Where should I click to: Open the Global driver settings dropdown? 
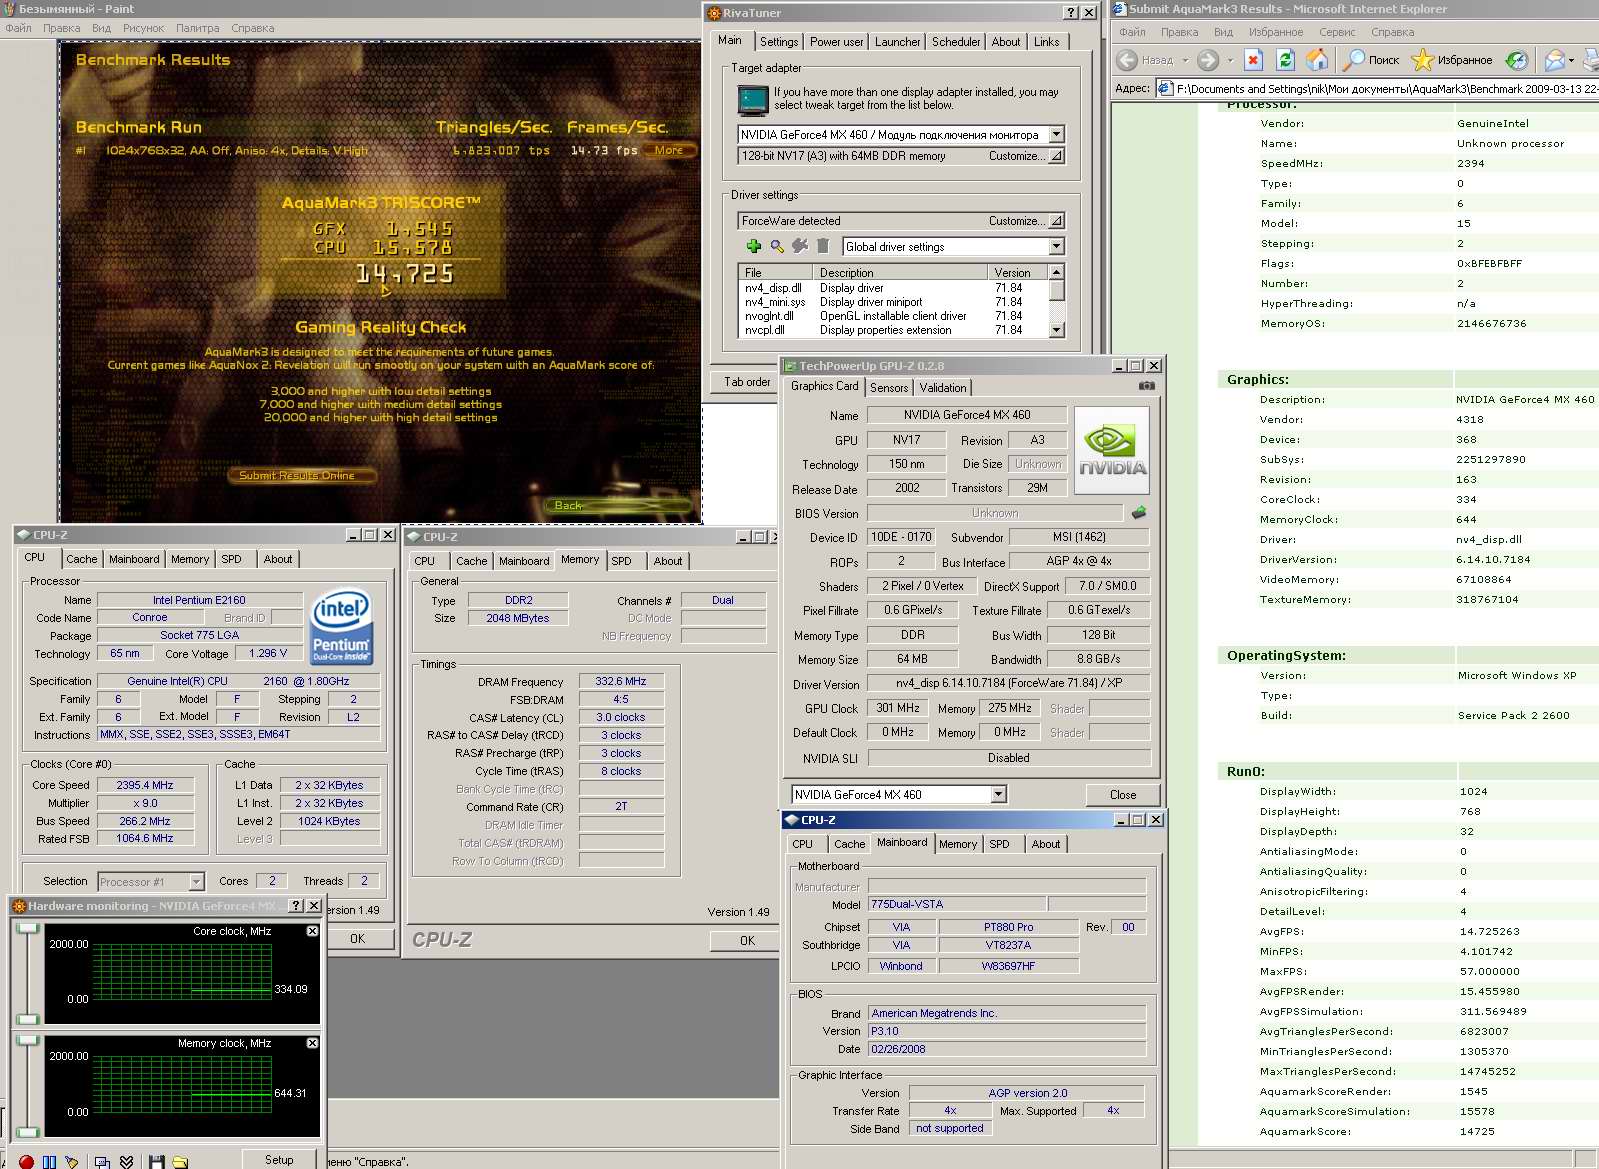pyautogui.click(x=1057, y=246)
